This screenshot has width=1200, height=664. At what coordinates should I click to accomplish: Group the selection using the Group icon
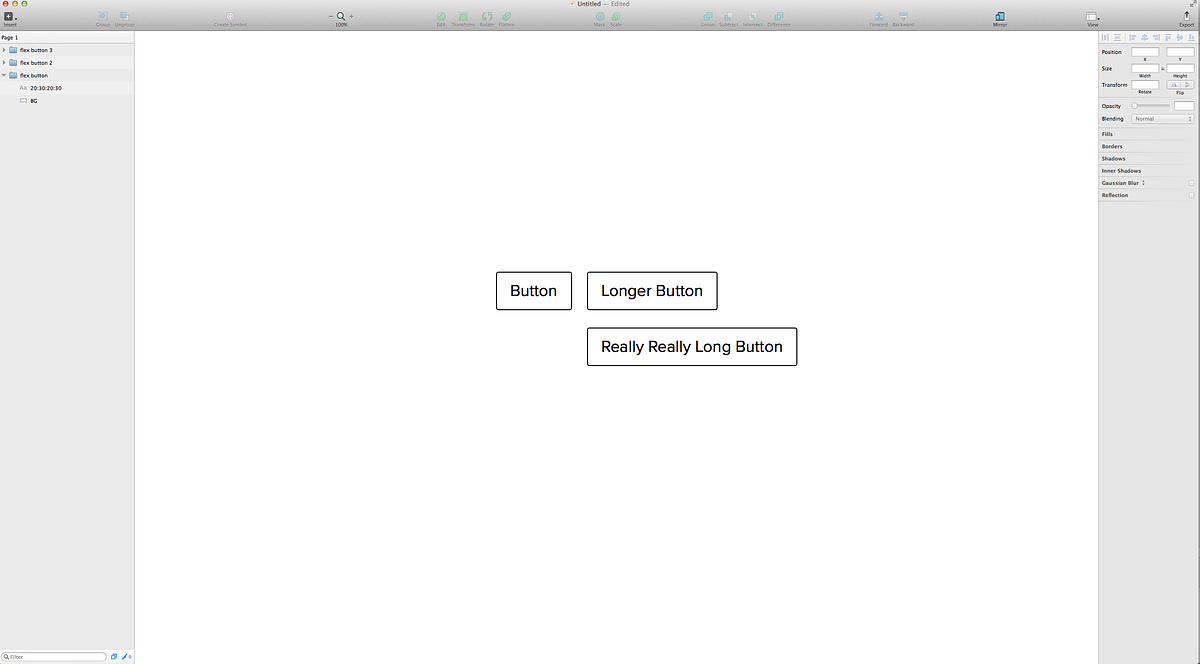tap(102, 17)
